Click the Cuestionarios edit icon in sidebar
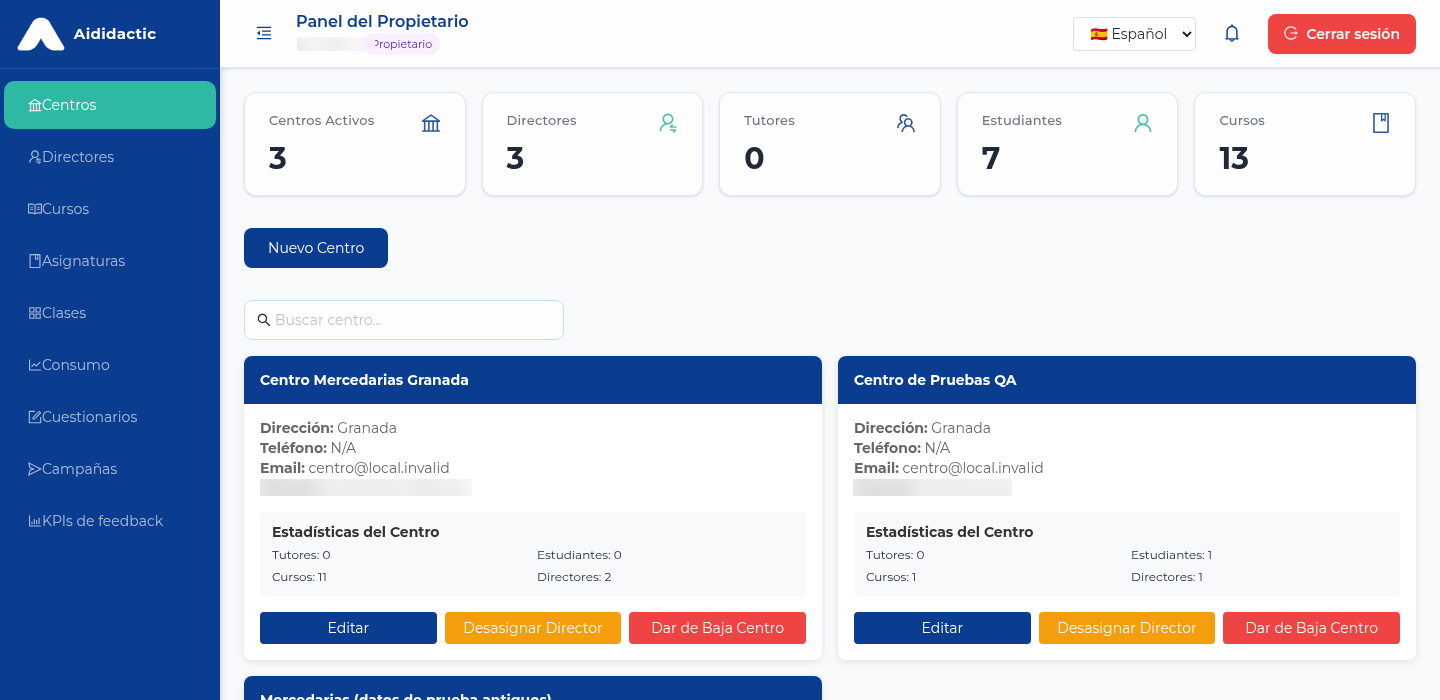 [x=35, y=417]
